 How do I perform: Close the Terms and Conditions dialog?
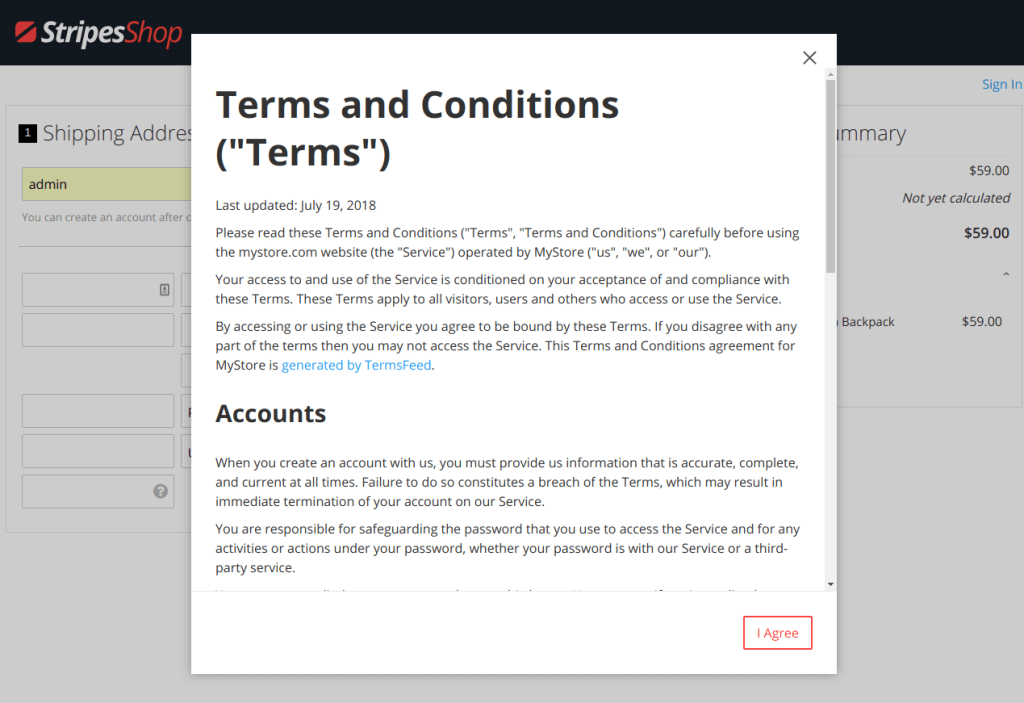(x=809, y=57)
